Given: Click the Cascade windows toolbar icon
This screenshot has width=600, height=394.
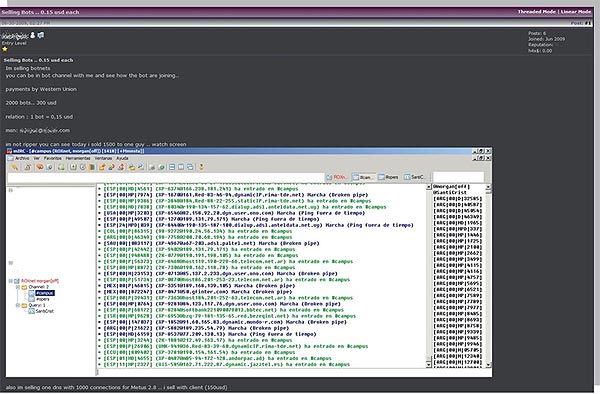Looking at the screenshot, I should point(190,167).
